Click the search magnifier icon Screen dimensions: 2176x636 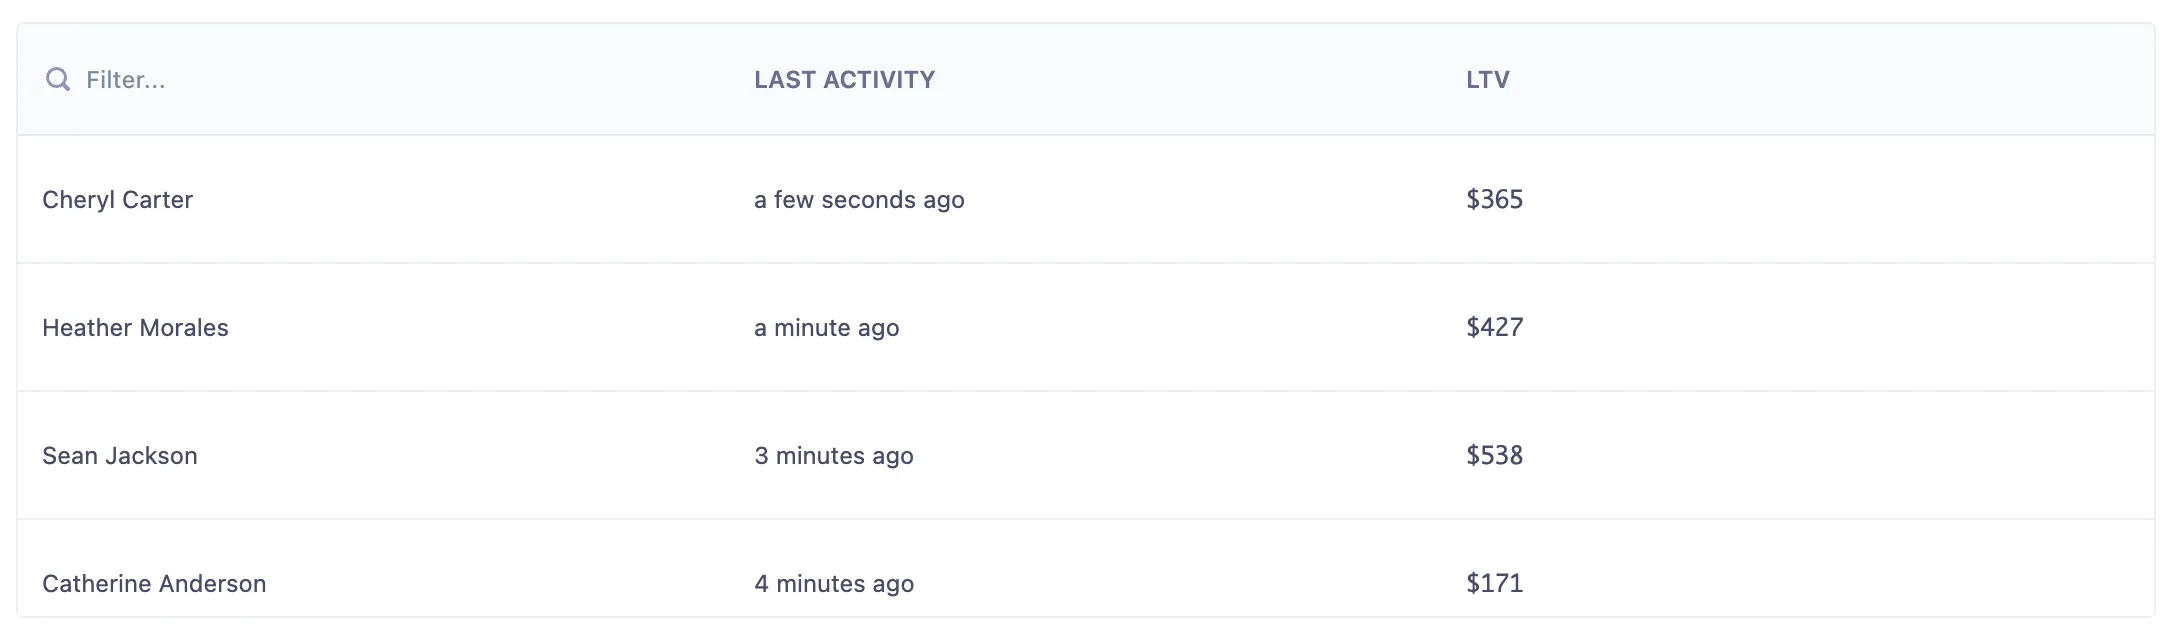pos(58,80)
